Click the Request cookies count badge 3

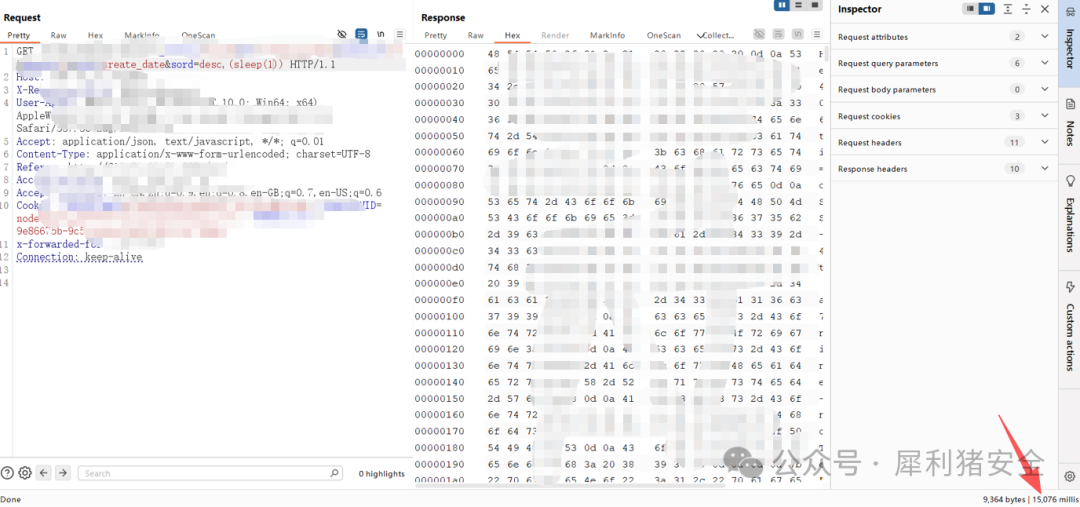pyautogui.click(x=1017, y=116)
